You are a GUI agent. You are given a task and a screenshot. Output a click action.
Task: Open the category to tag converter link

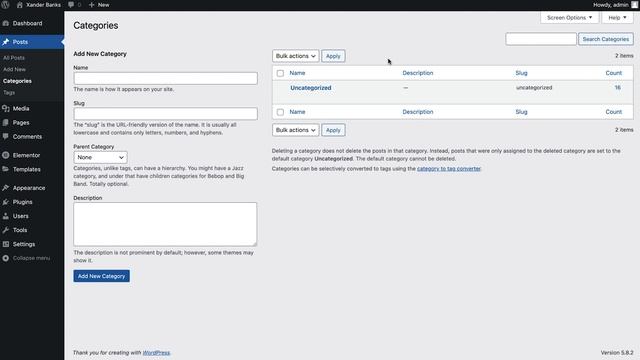coord(449,169)
